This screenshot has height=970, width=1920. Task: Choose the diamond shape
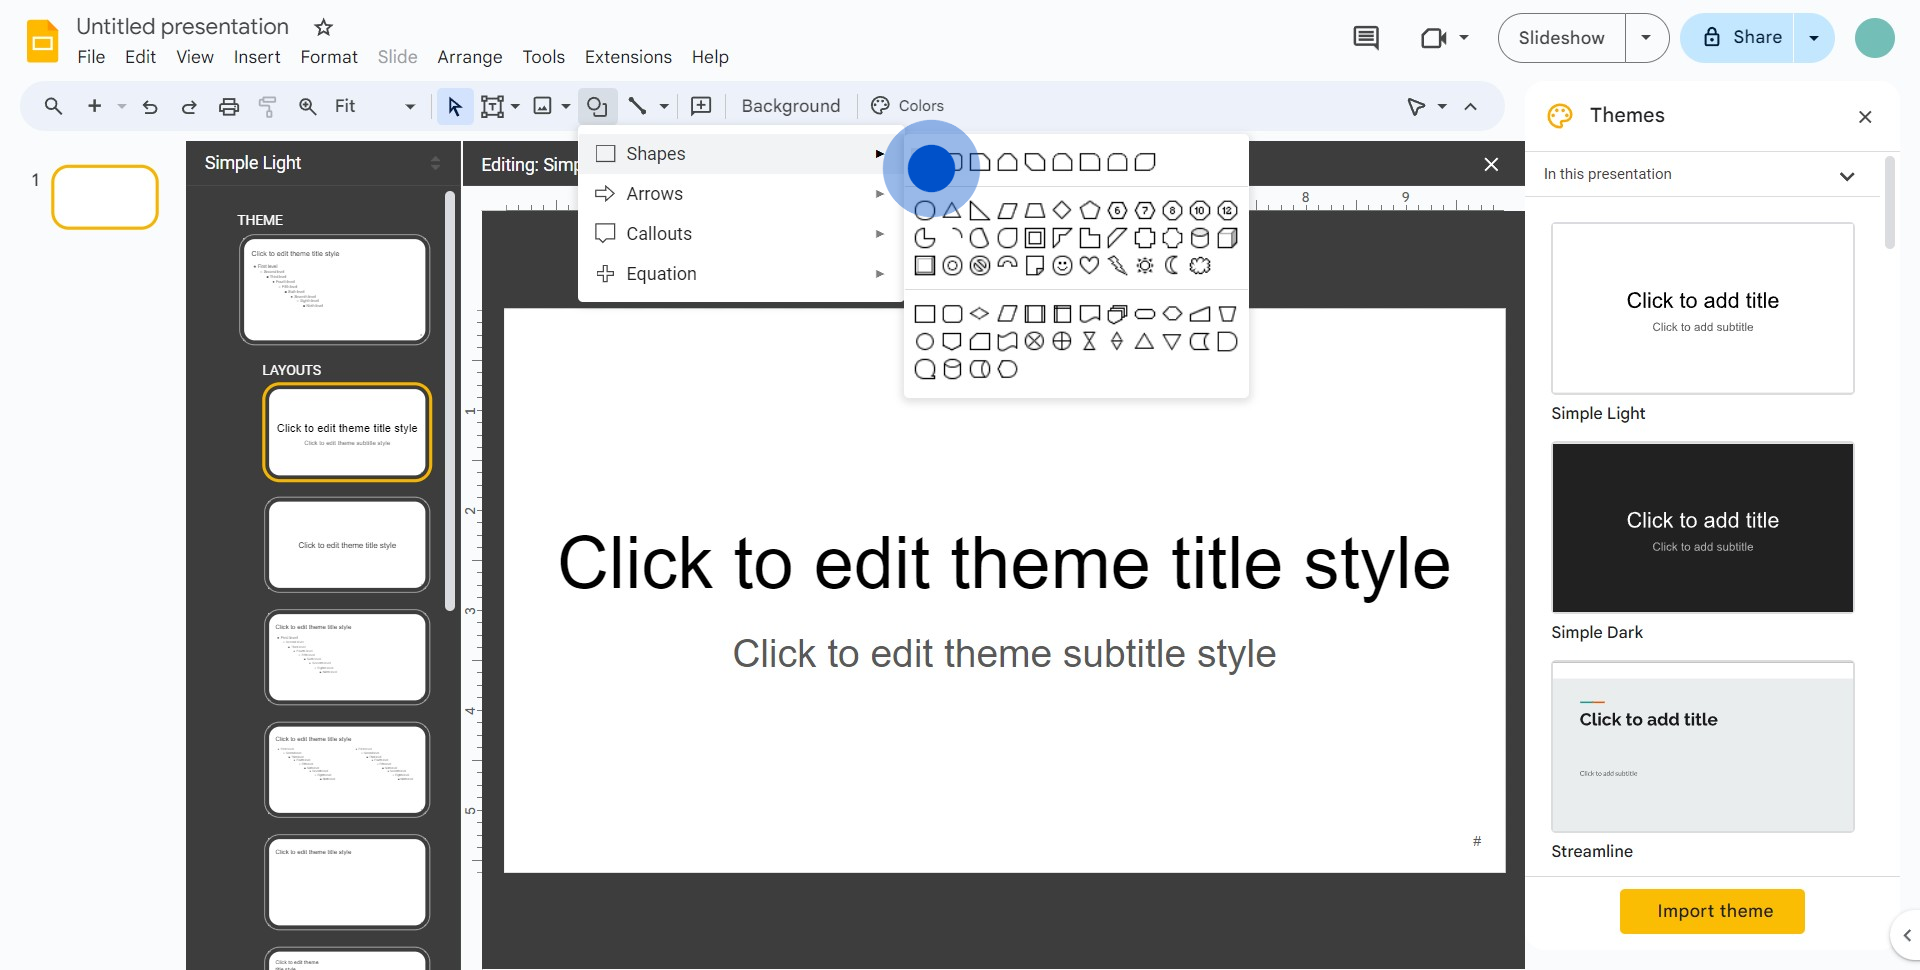1062,210
